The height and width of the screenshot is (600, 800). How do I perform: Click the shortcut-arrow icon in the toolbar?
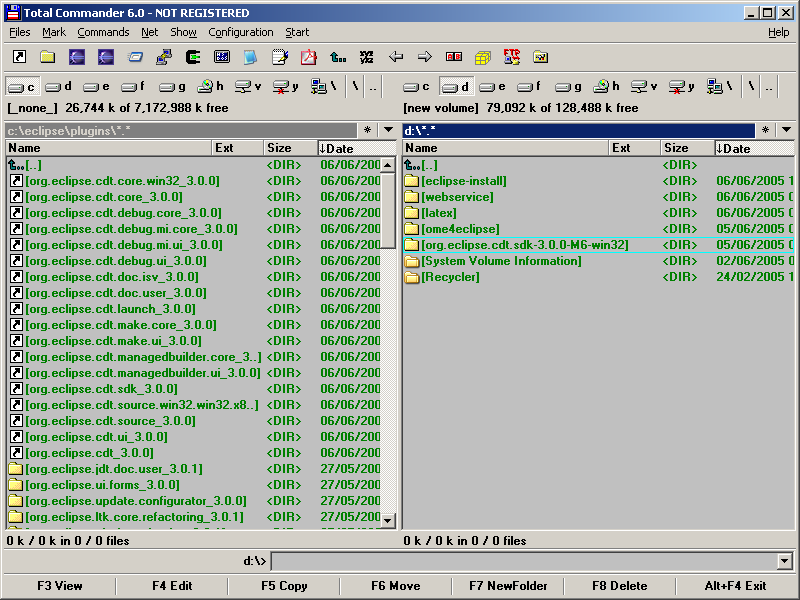(x=19, y=57)
